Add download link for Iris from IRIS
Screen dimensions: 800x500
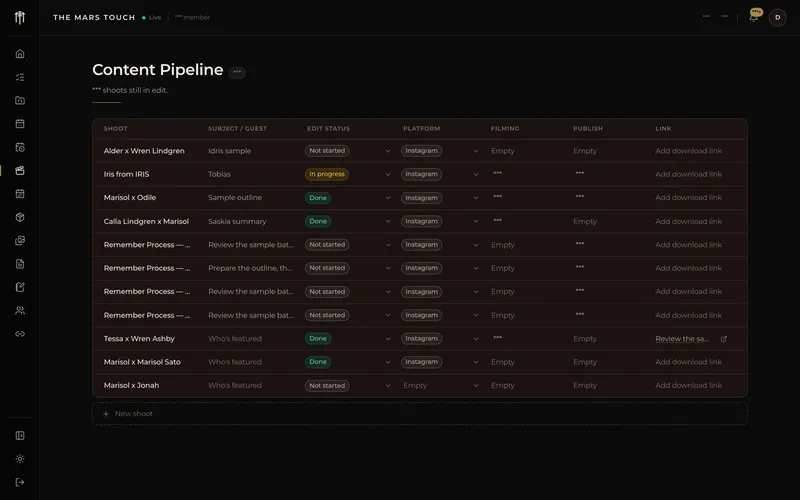(688, 174)
